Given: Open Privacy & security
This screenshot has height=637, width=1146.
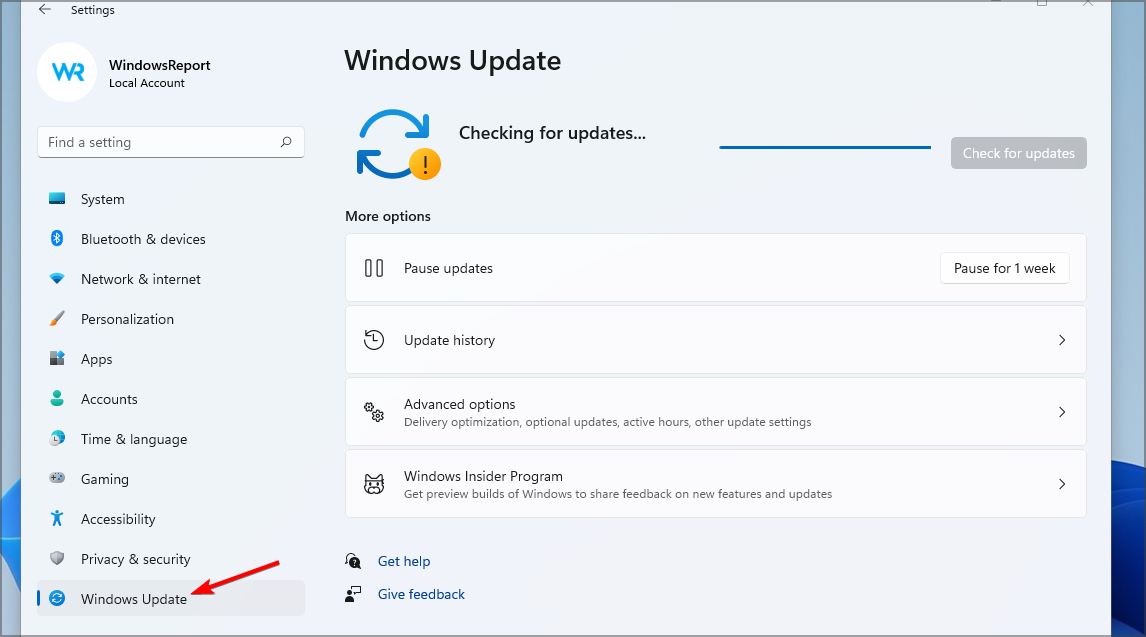Looking at the screenshot, I should (171, 559).
